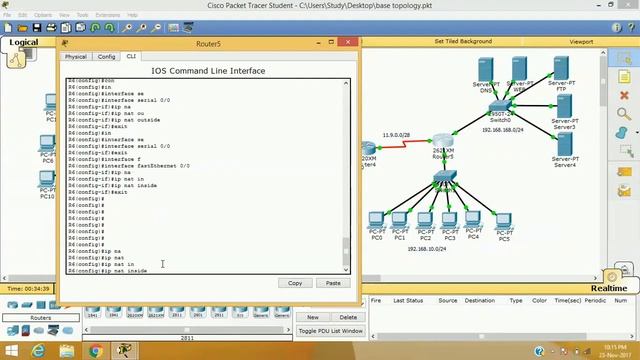Switch to the Physical tab of Router5

click(76, 57)
